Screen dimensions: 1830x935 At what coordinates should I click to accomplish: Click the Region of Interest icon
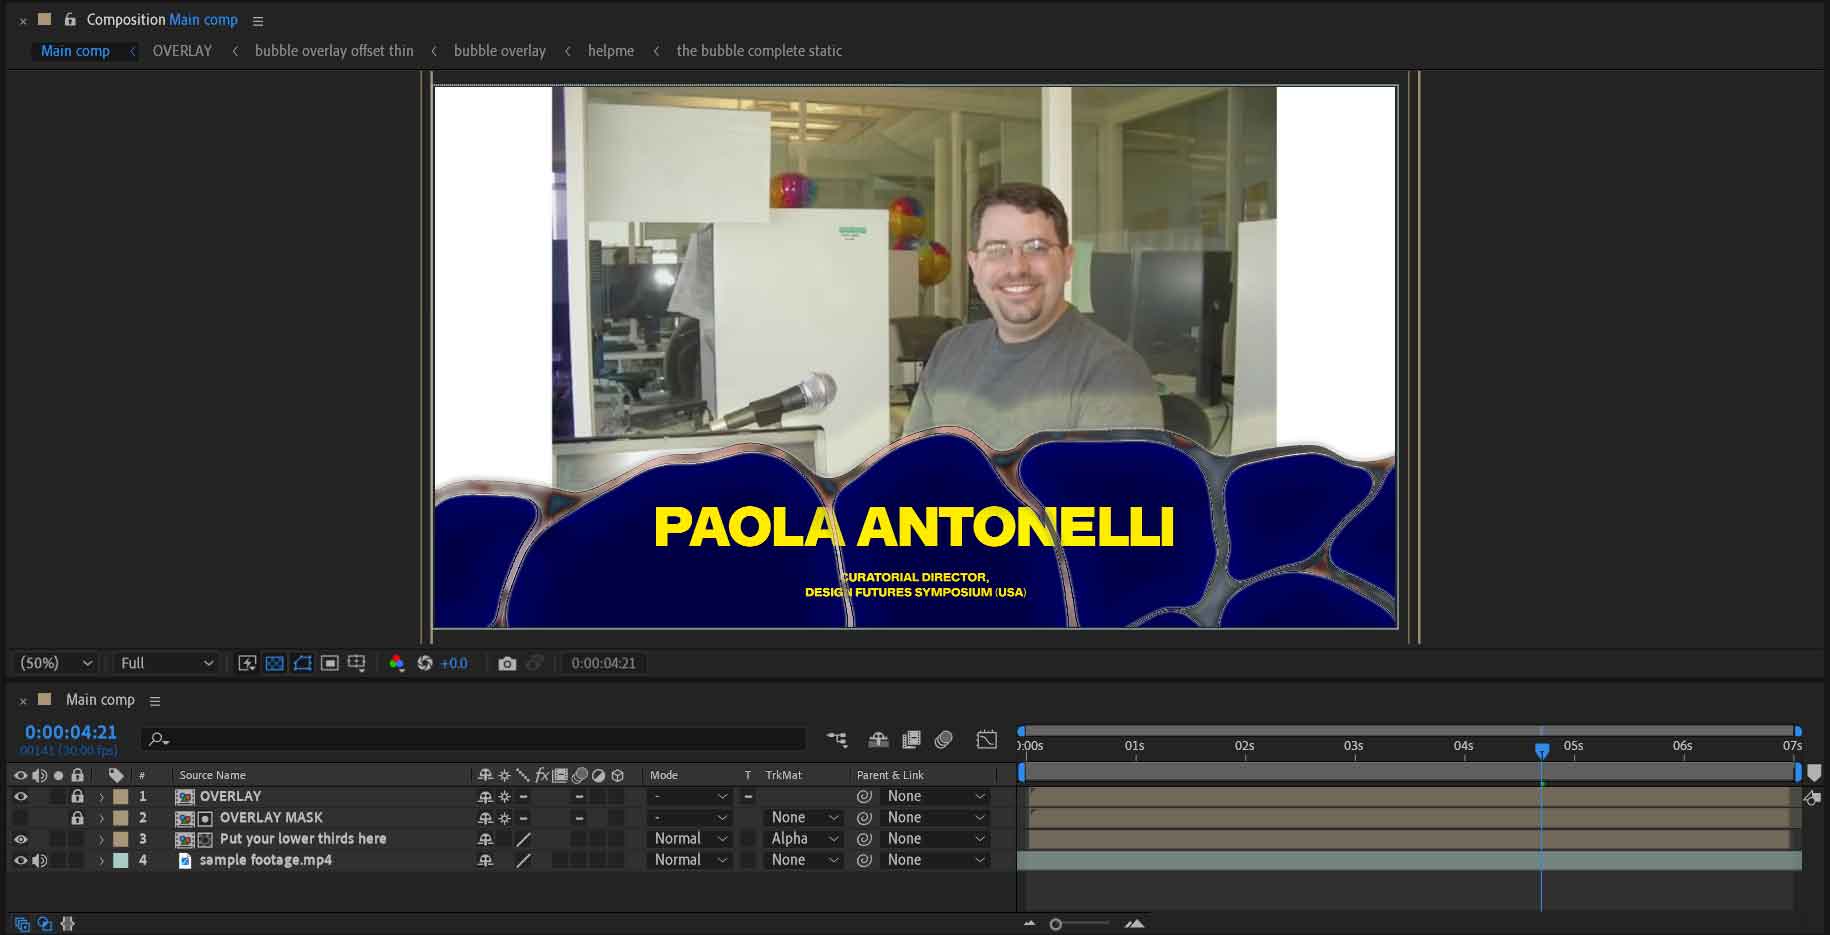(x=329, y=663)
